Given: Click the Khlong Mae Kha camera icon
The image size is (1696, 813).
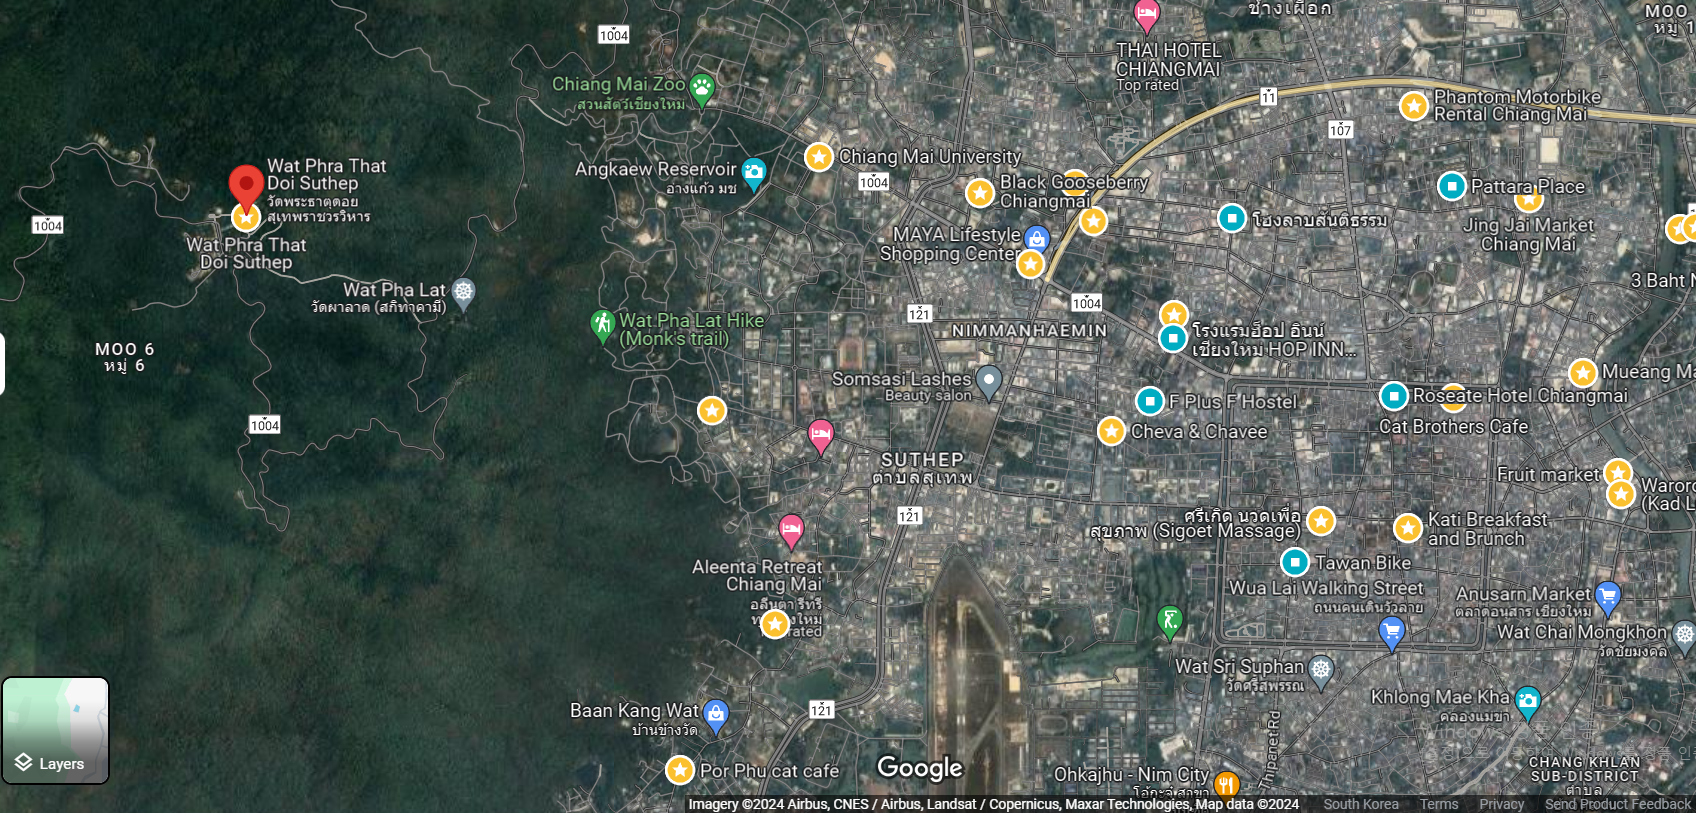Looking at the screenshot, I should pyautogui.click(x=1527, y=701).
